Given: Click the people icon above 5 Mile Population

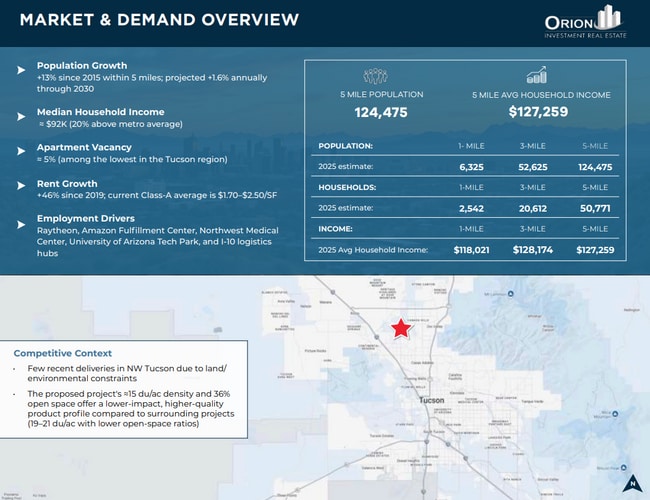Looking at the screenshot, I should tap(376, 76).
